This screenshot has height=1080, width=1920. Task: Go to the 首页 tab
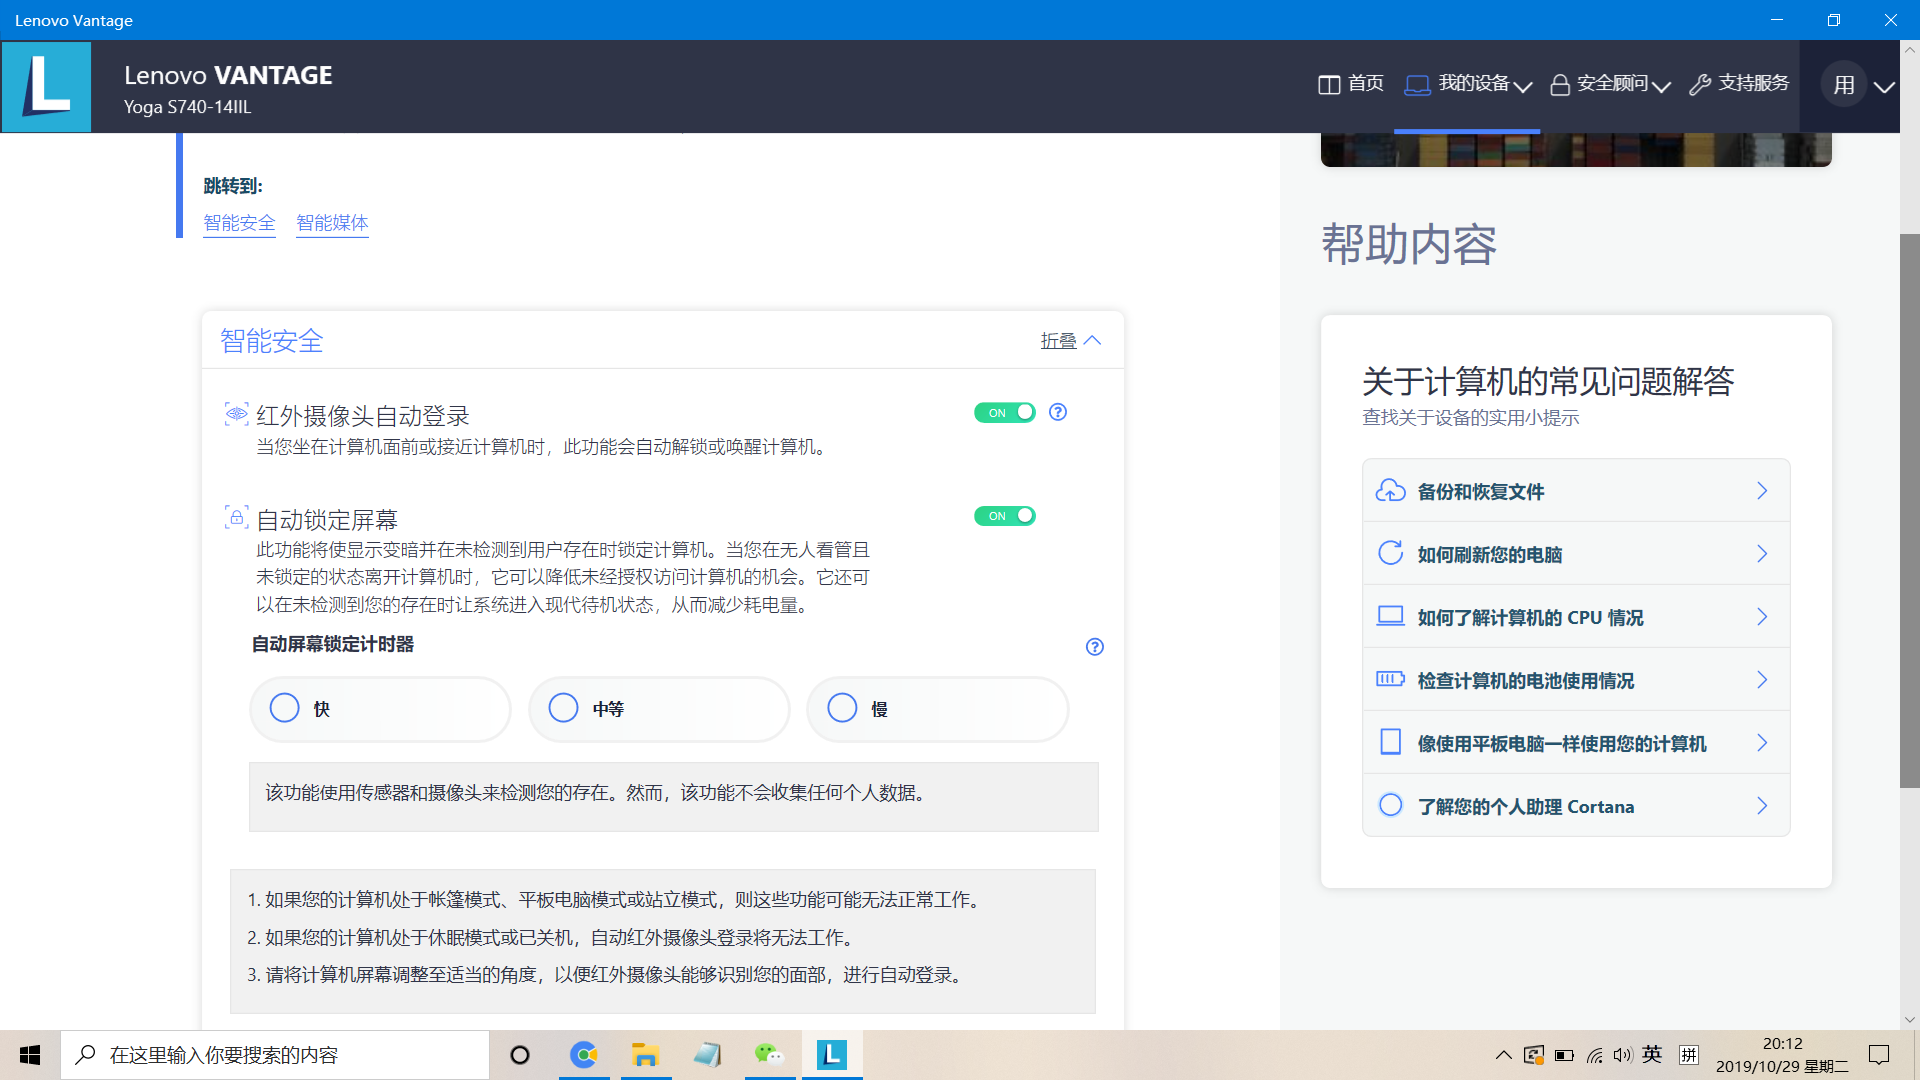tap(1351, 84)
